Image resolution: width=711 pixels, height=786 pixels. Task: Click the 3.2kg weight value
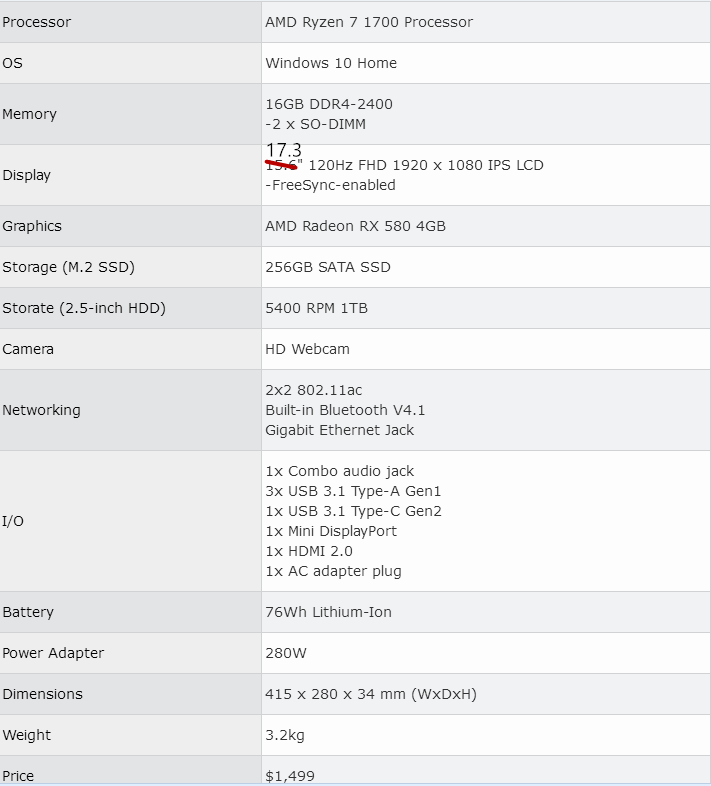[x=285, y=735]
